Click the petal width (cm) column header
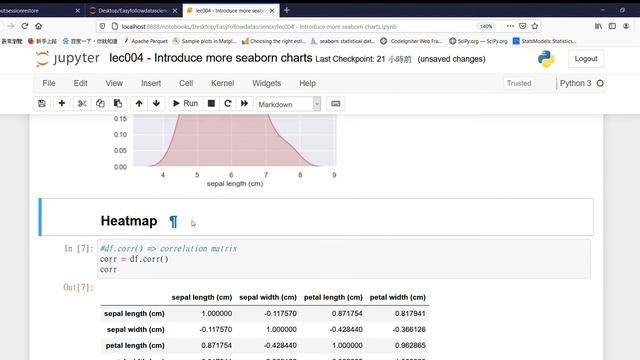 (398, 297)
